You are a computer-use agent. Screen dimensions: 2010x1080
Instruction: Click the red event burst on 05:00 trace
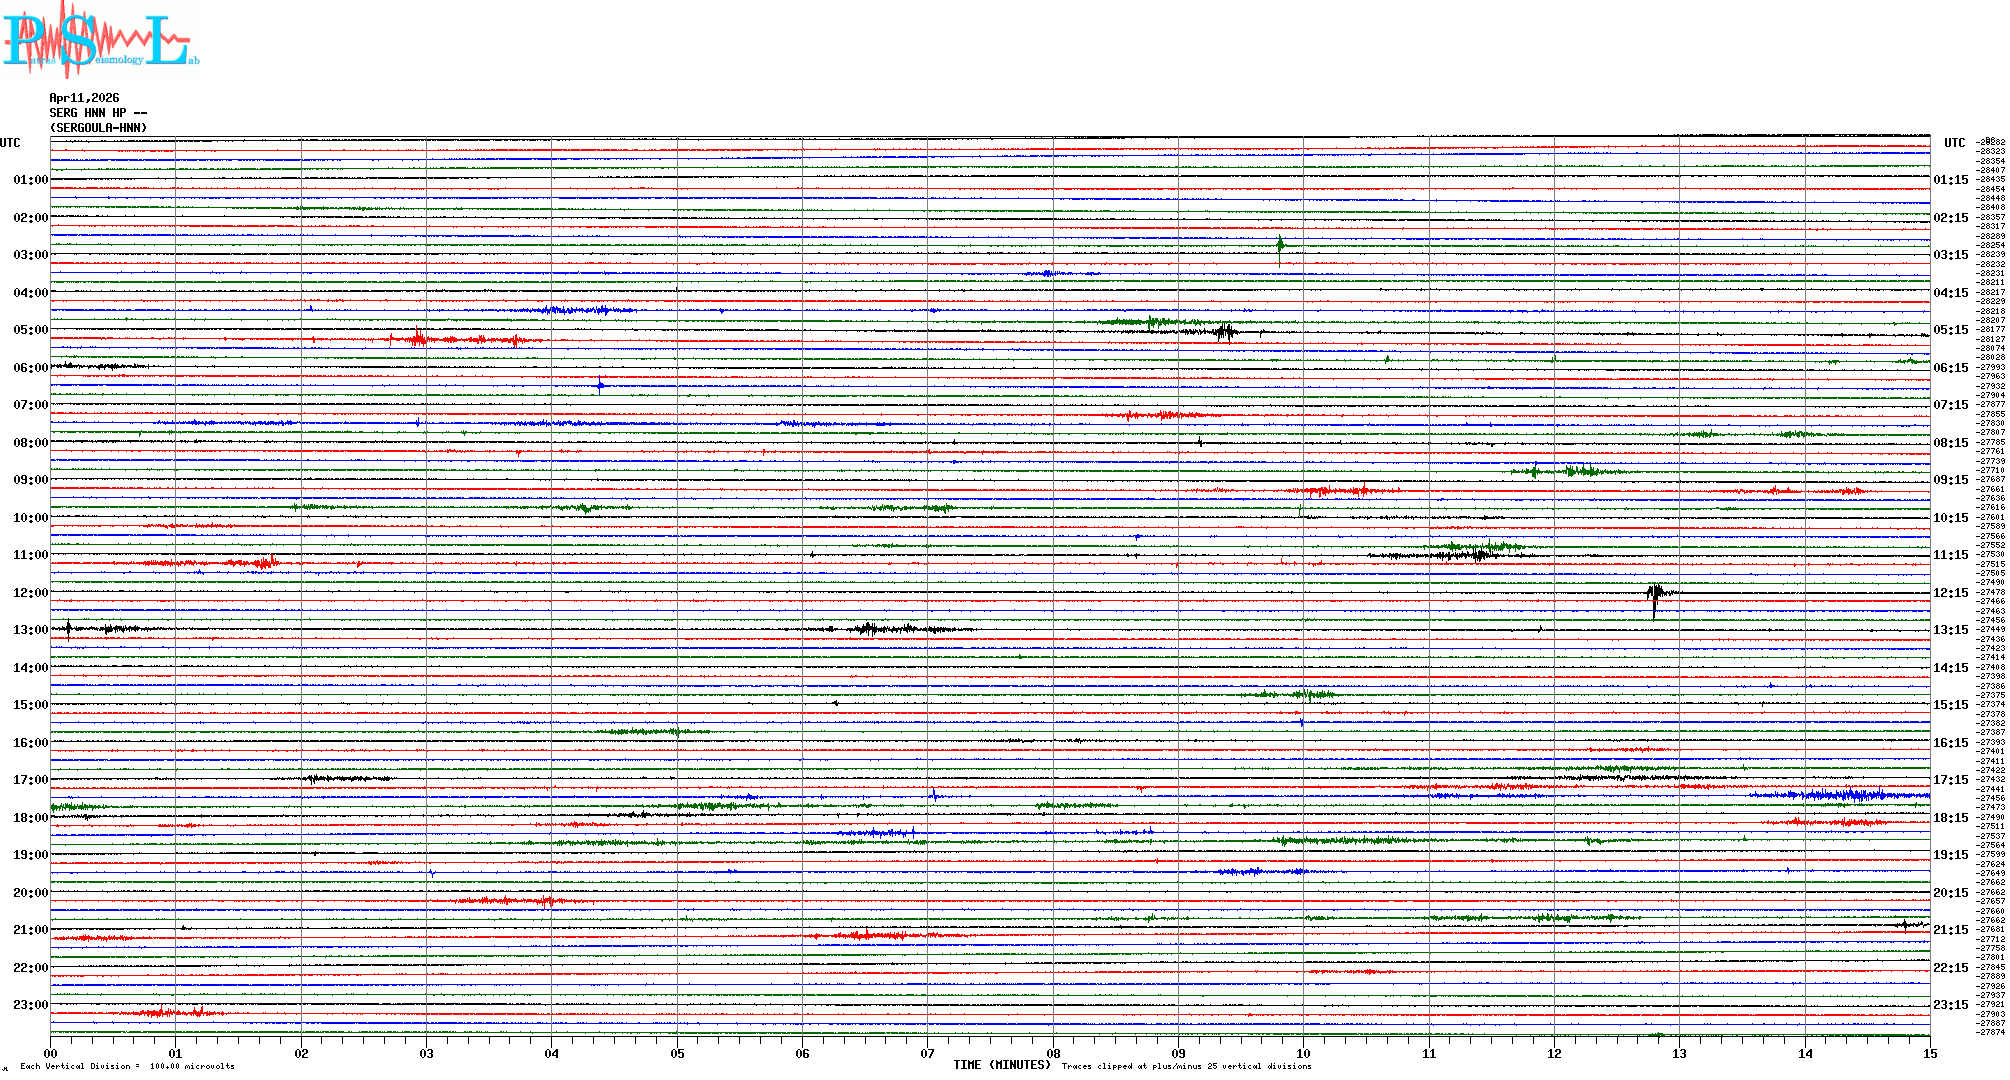tap(420, 338)
